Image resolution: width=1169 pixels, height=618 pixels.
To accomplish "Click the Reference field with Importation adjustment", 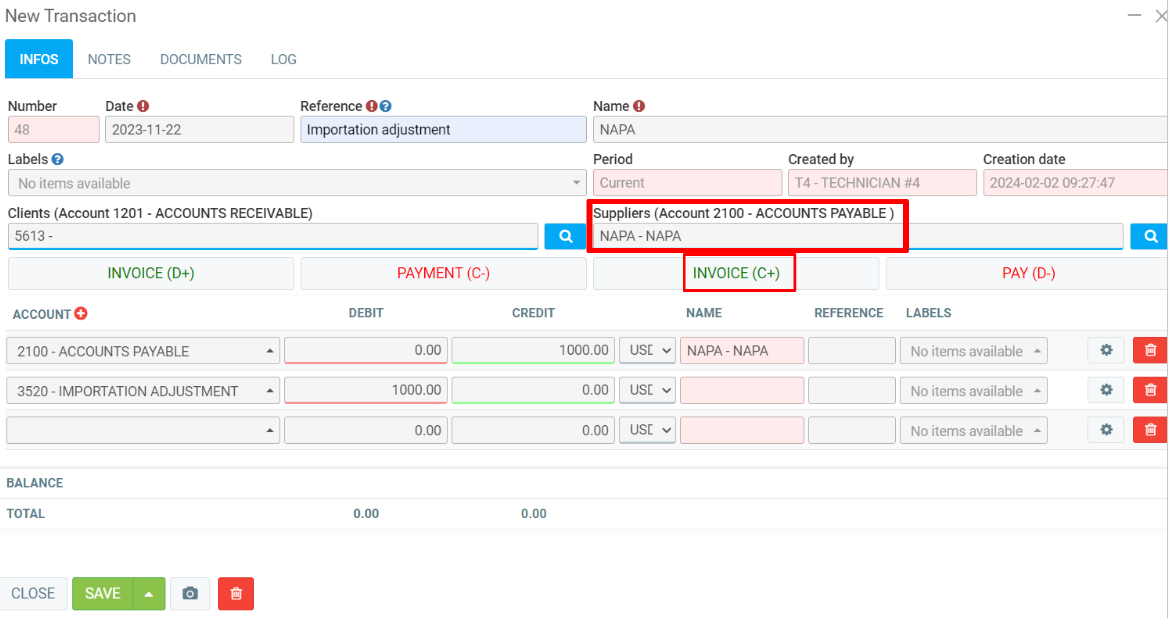I will point(443,129).
